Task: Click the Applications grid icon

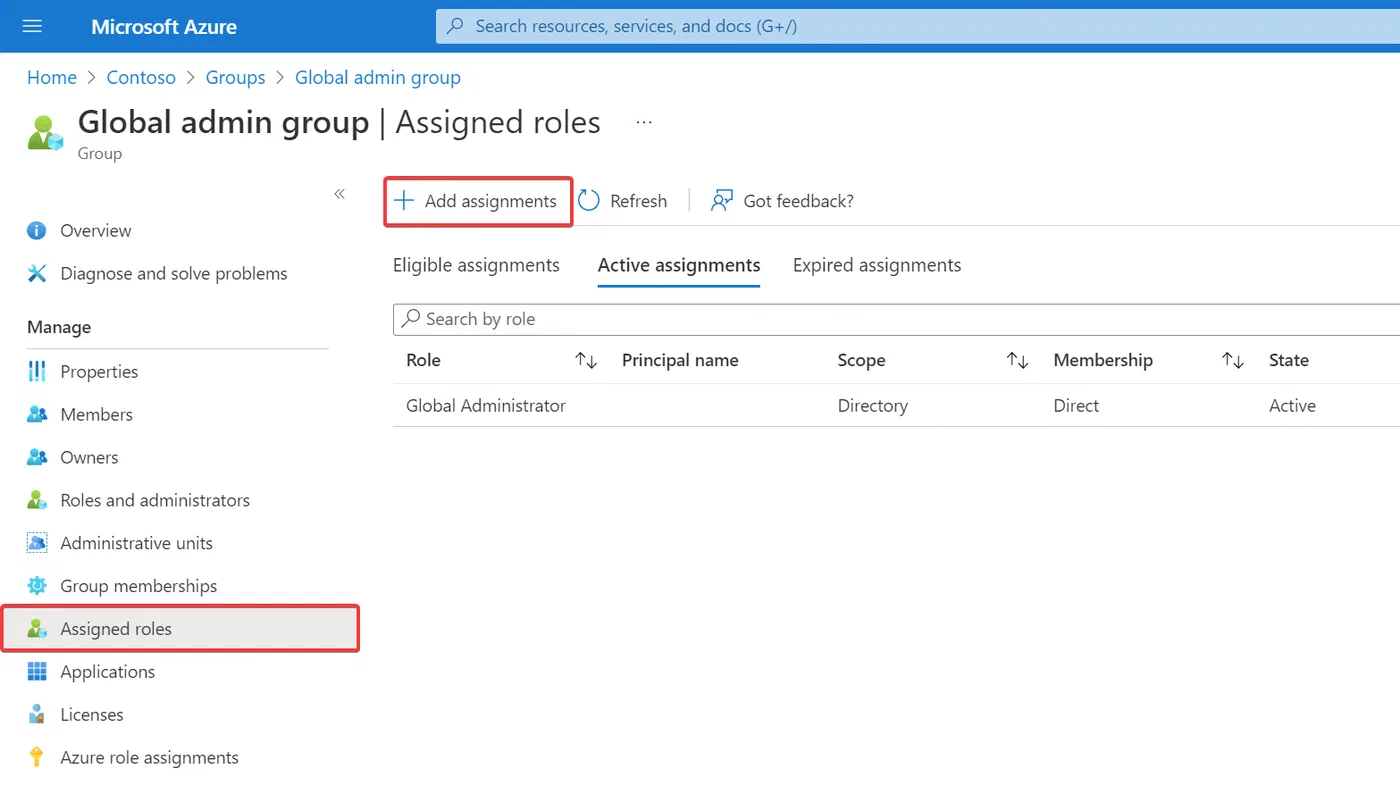Action: click(37, 672)
